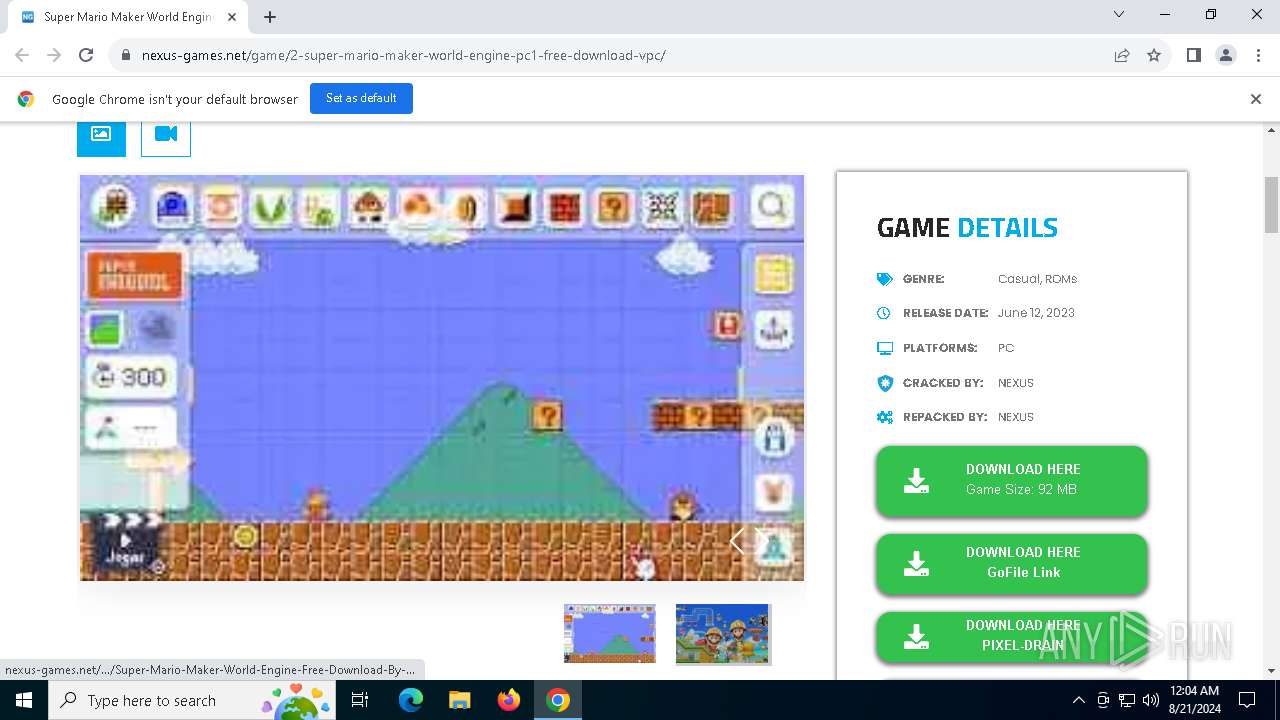Open File Explorer from the taskbar
Image resolution: width=1280 pixels, height=720 pixels.
click(459, 700)
